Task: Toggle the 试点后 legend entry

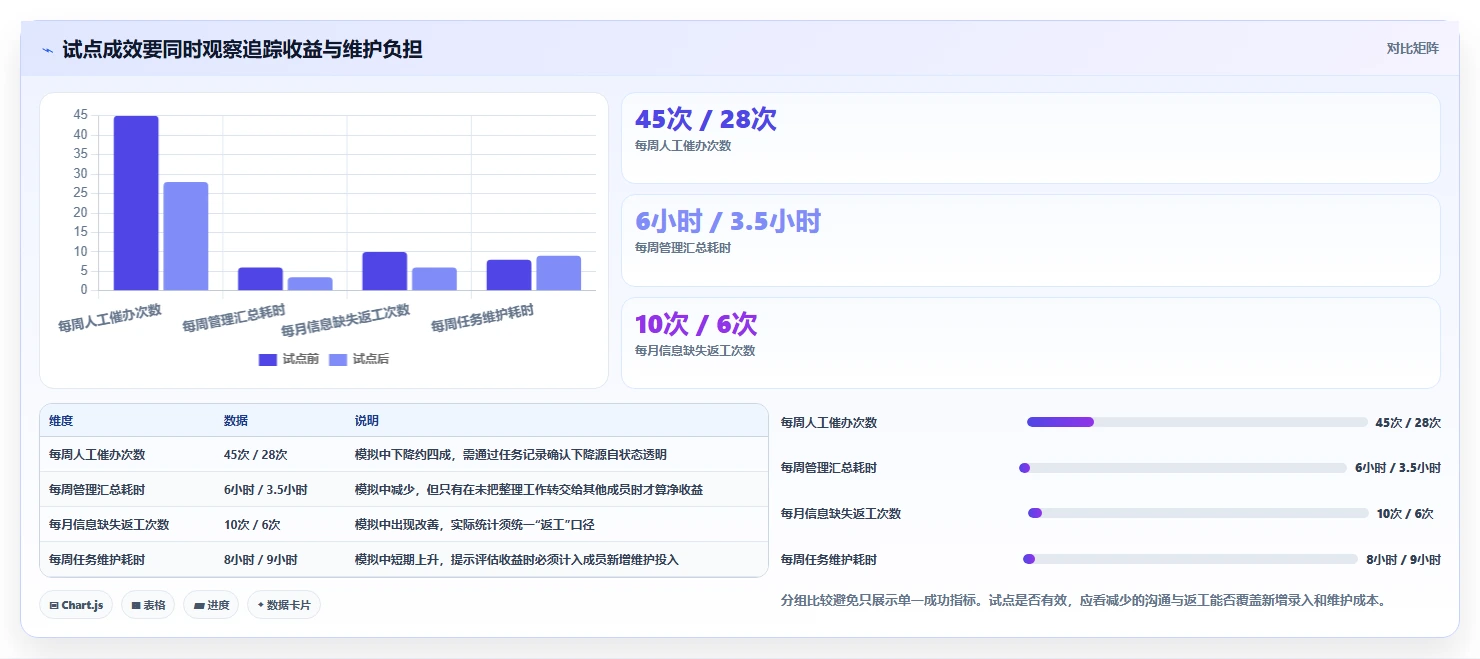Action: click(x=359, y=359)
